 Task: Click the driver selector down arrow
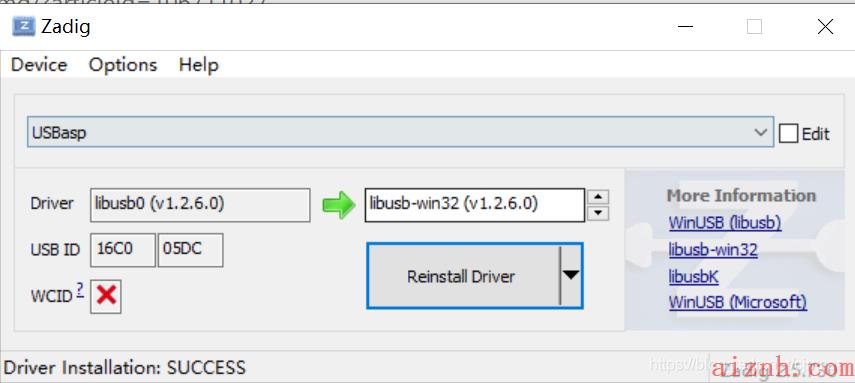(599, 213)
